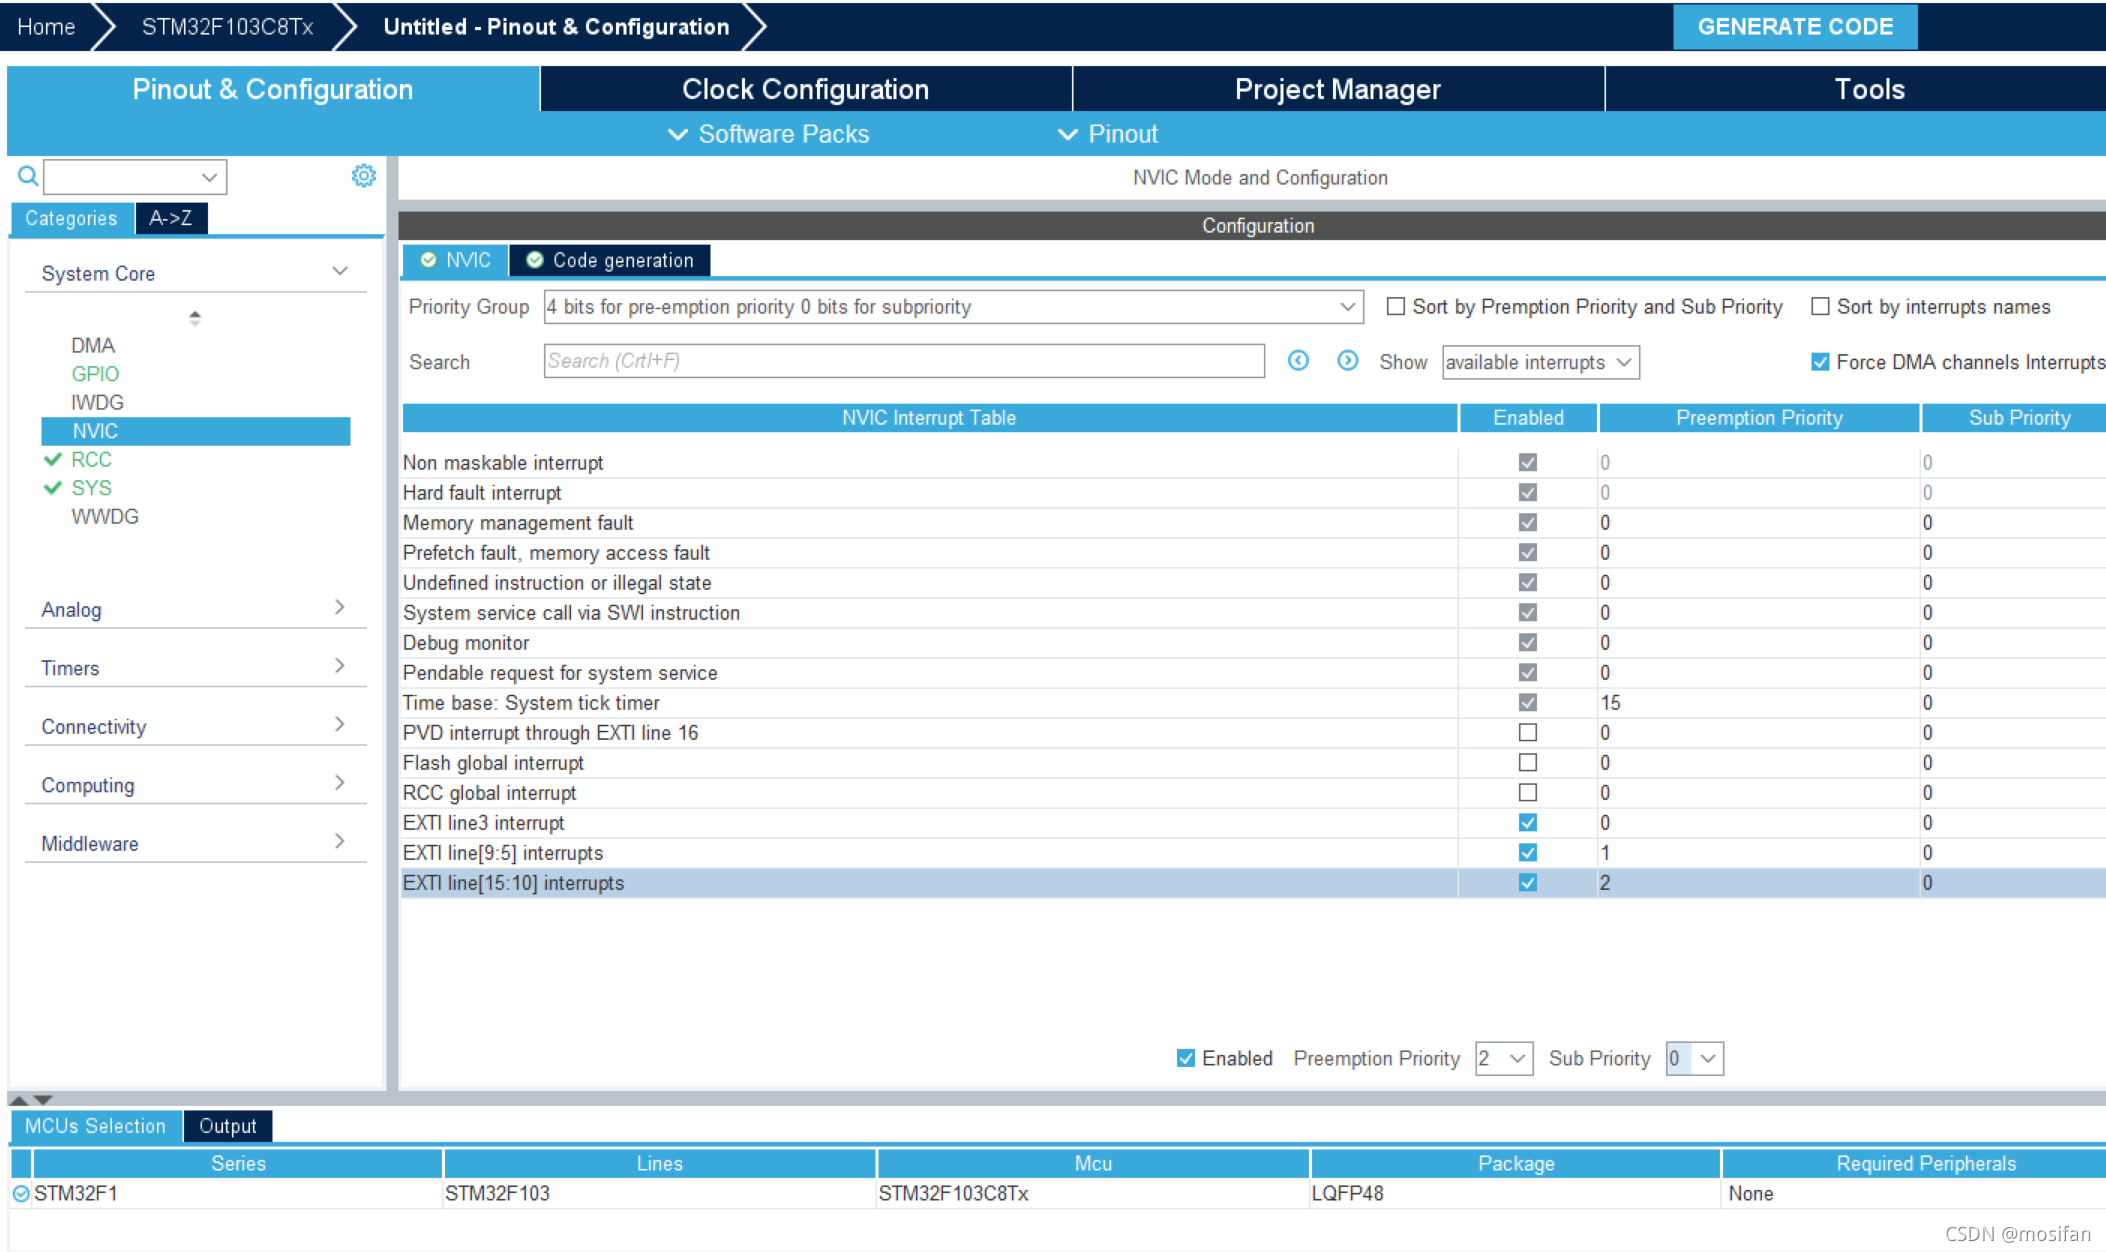Click the green checkmark beside RCC
The width and height of the screenshot is (2106, 1252).
point(53,459)
